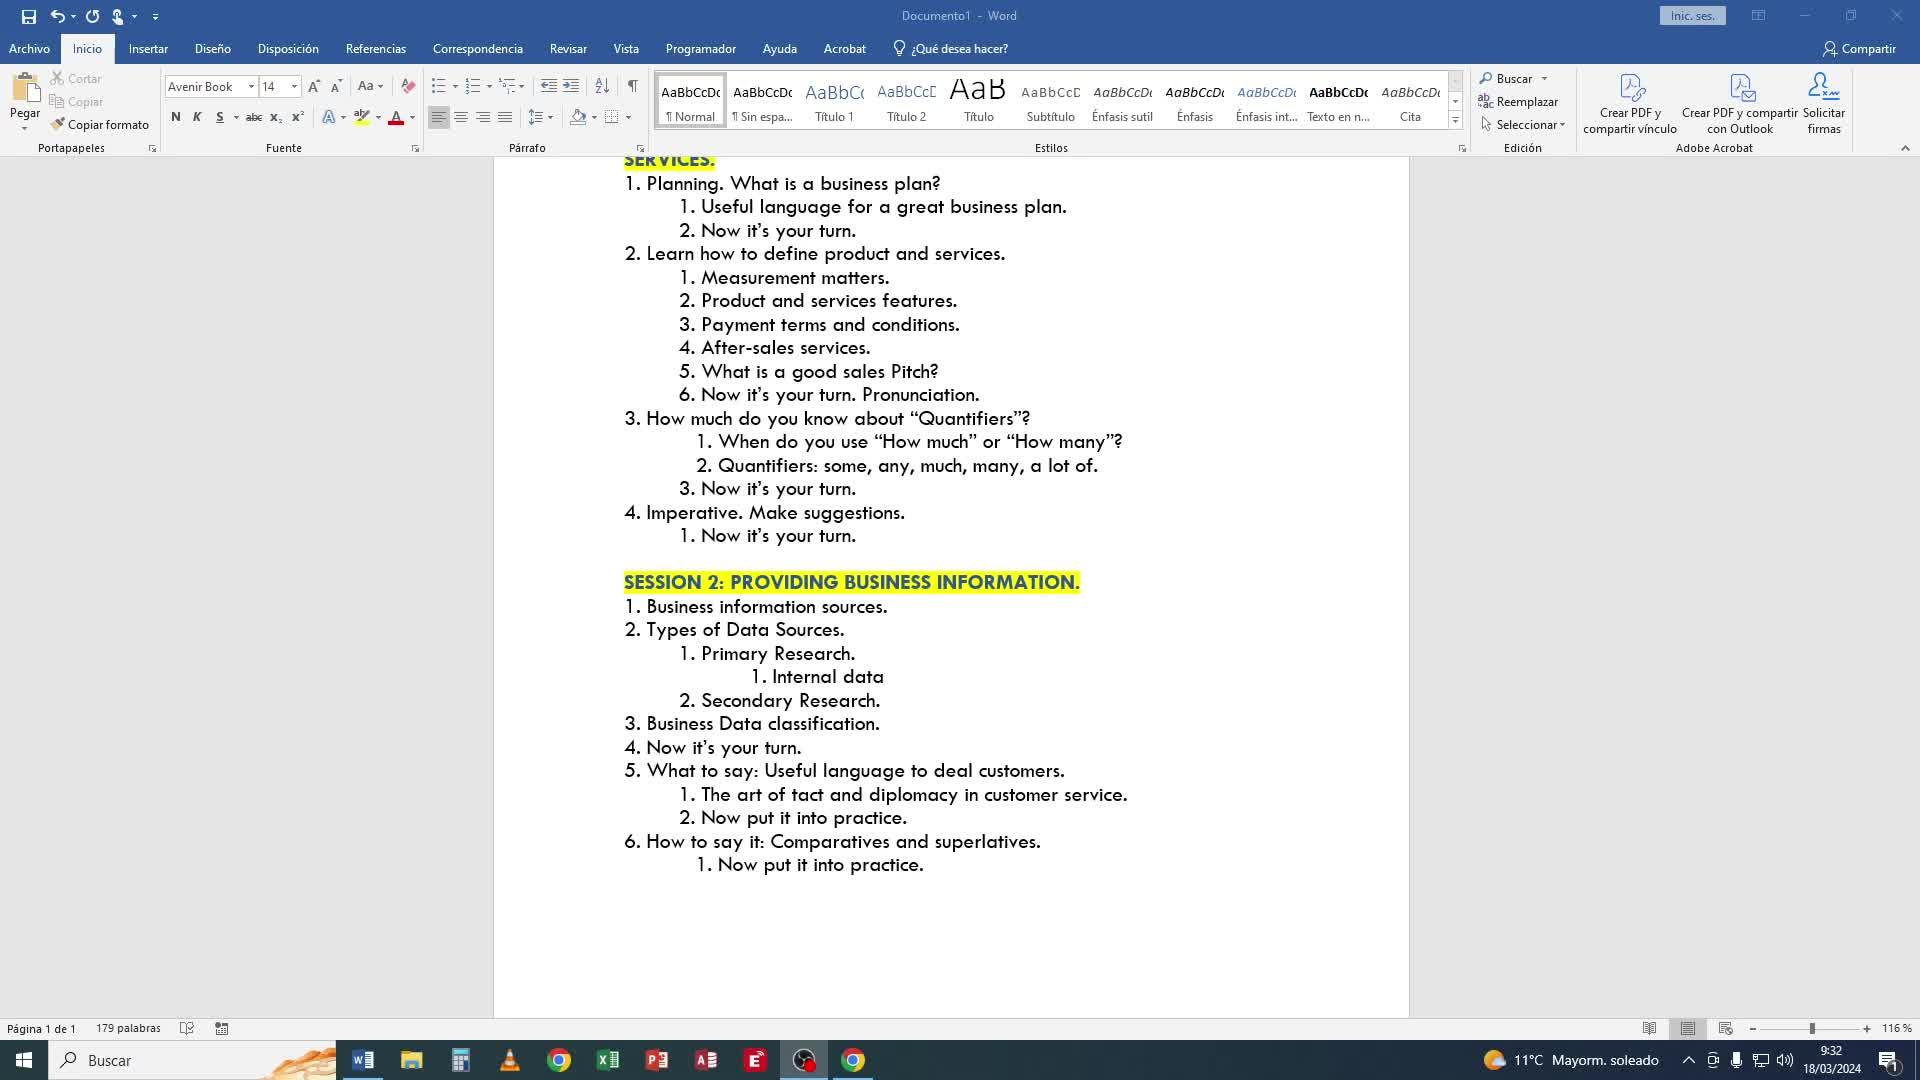Open the Insertar ribbon tab
This screenshot has width=1920, height=1080.
click(148, 48)
